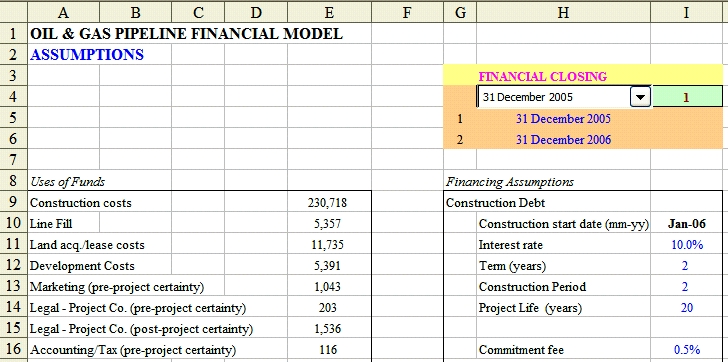Select column B header
Screen dimensions: 728x362
coord(136,13)
